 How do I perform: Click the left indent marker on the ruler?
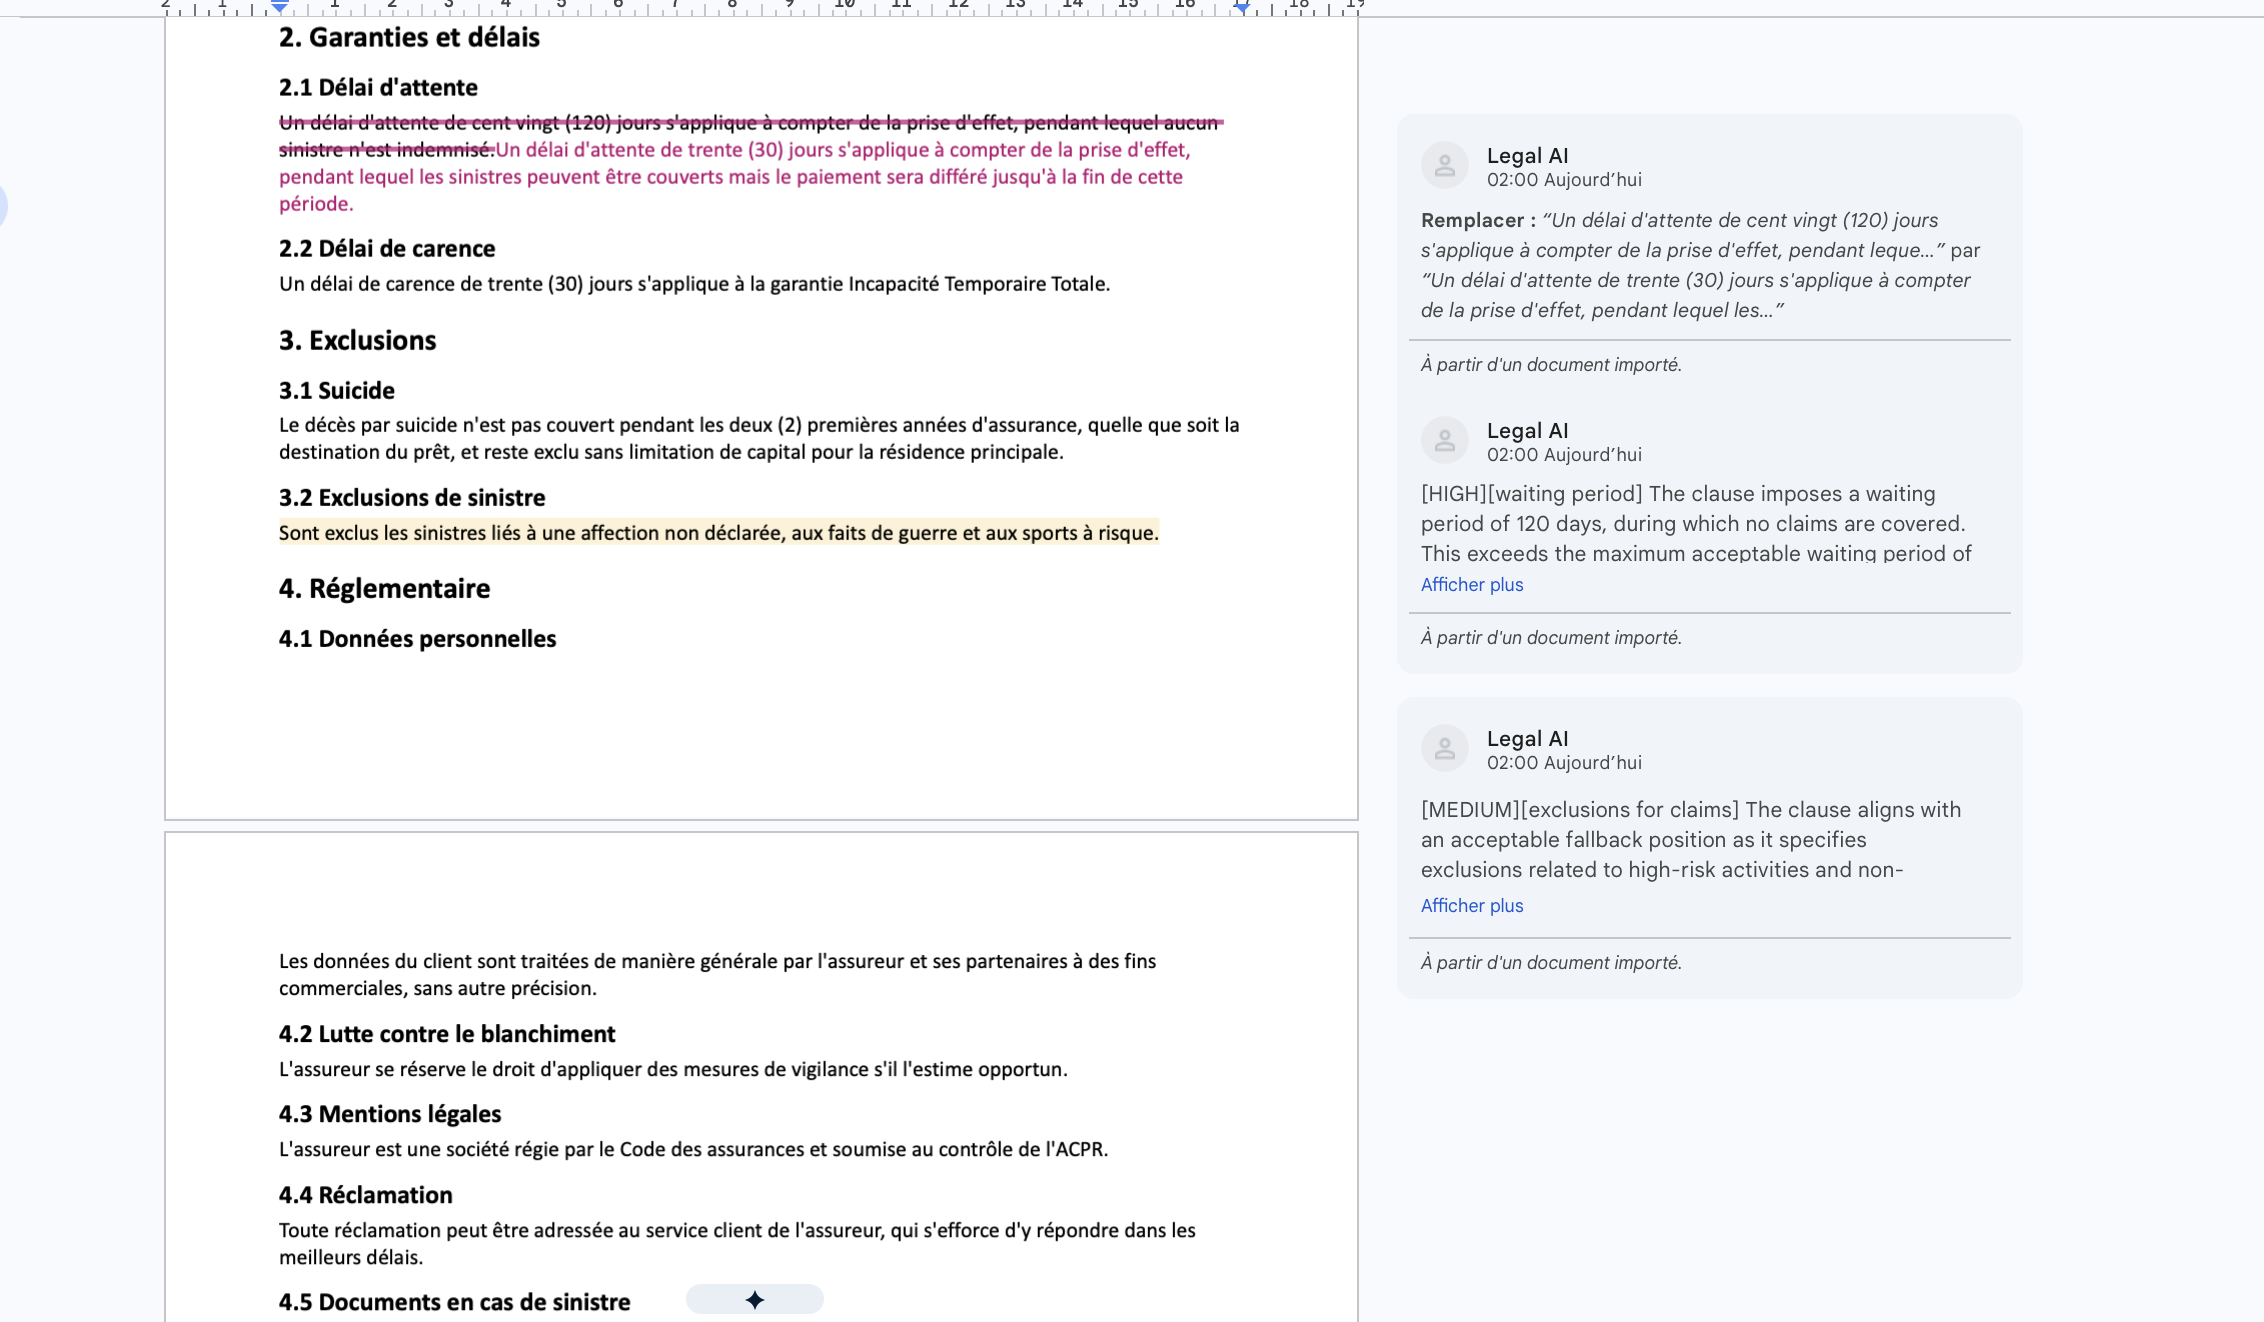pos(280,6)
